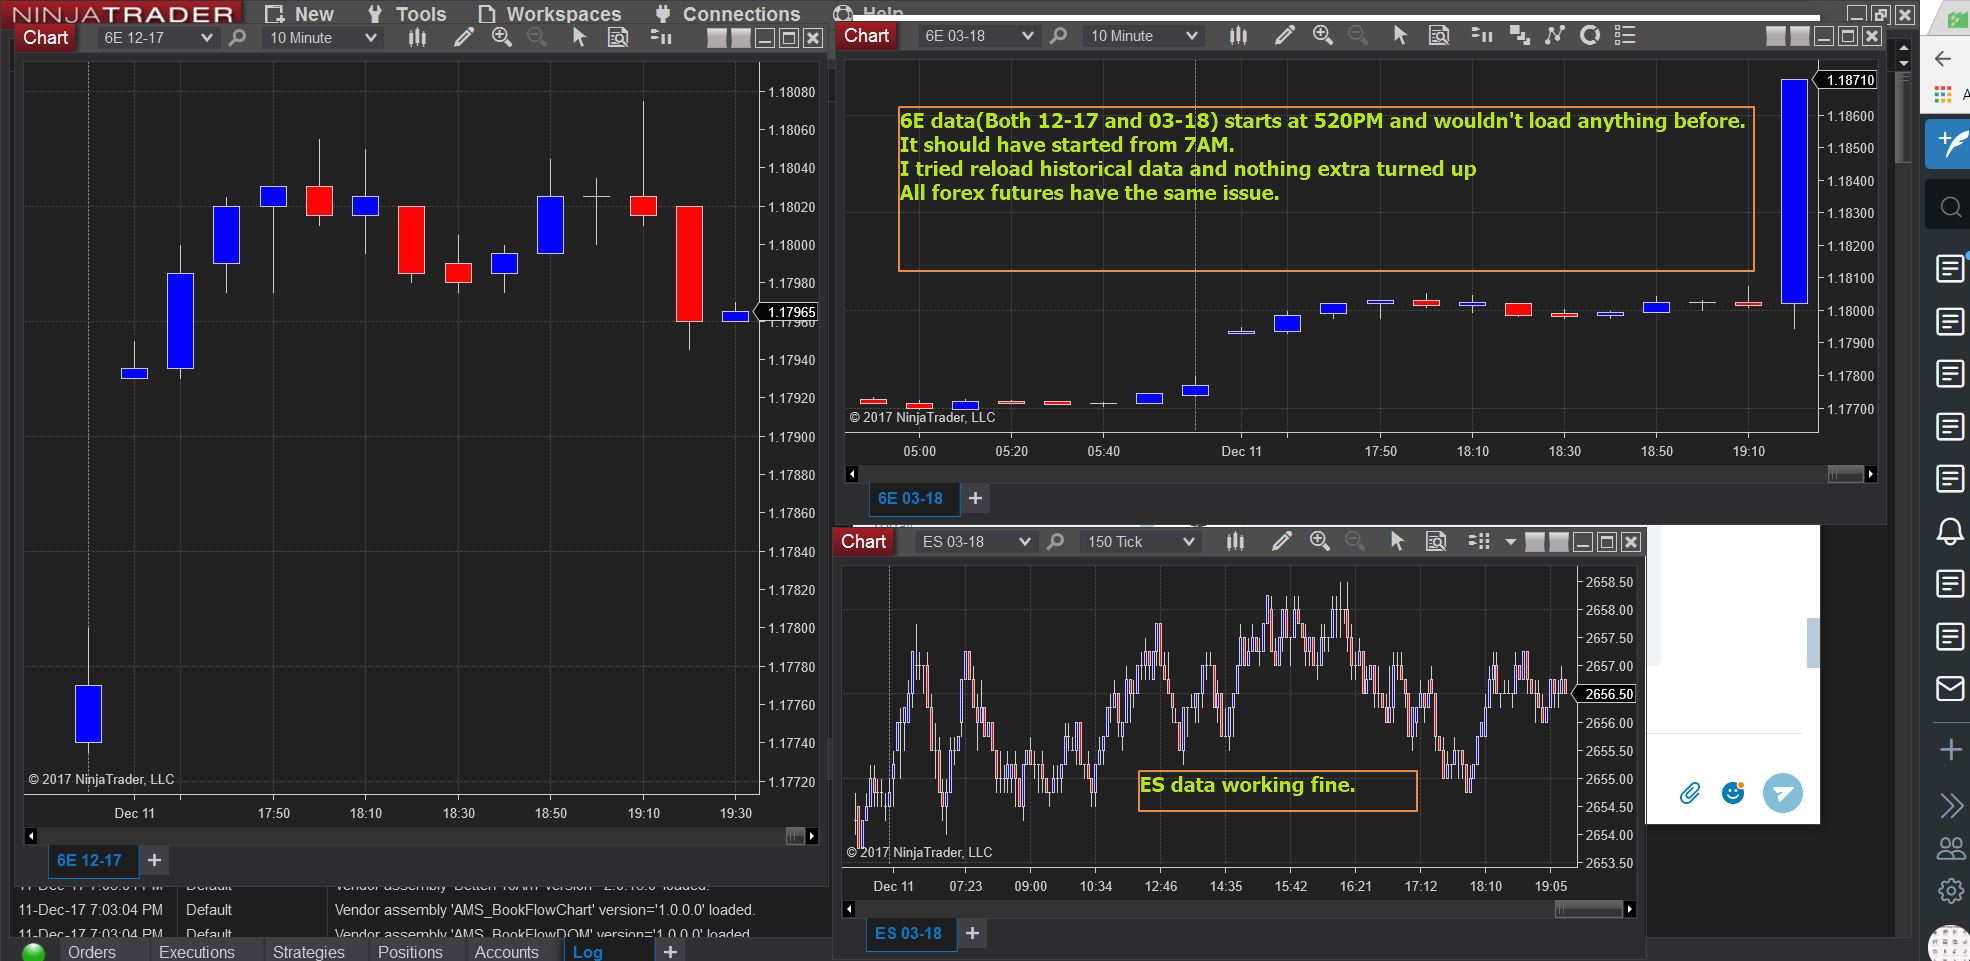Viewport: 1970px width, 961px height.
Task: Open the Workspaces menu
Action: click(x=549, y=14)
